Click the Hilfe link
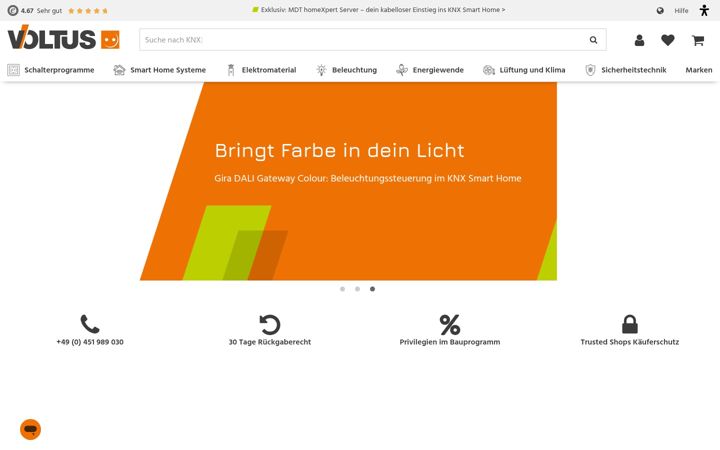720x450 pixels. pos(681,11)
